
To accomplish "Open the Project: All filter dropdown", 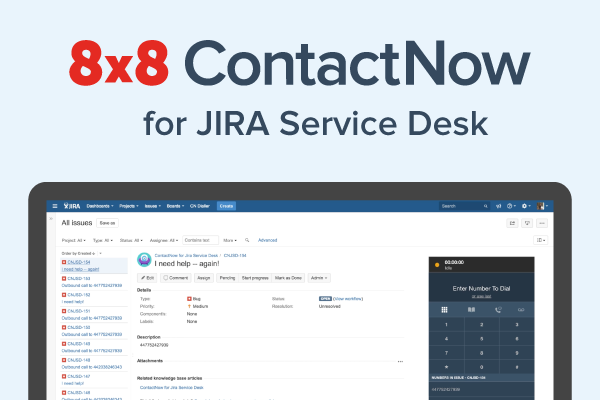I will (x=73, y=240).
